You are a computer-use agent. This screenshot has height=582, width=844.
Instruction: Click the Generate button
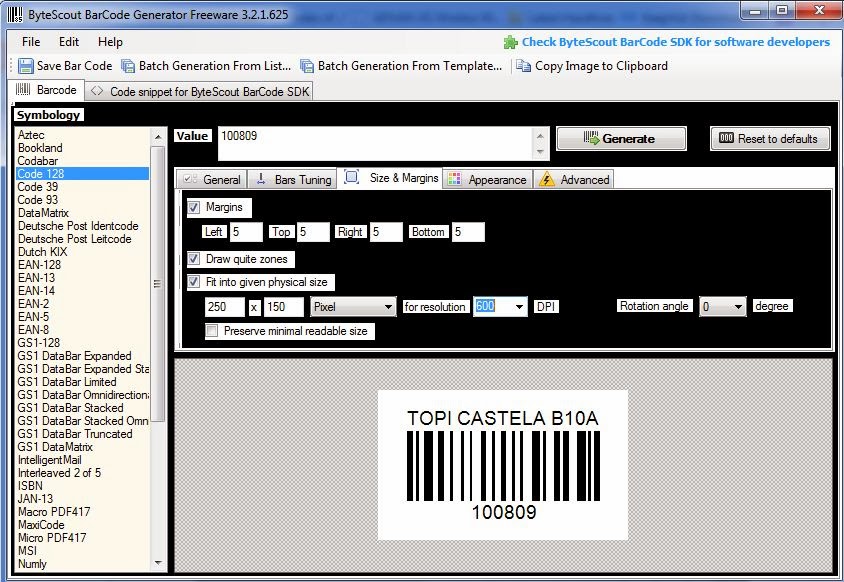click(x=621, y=138)
